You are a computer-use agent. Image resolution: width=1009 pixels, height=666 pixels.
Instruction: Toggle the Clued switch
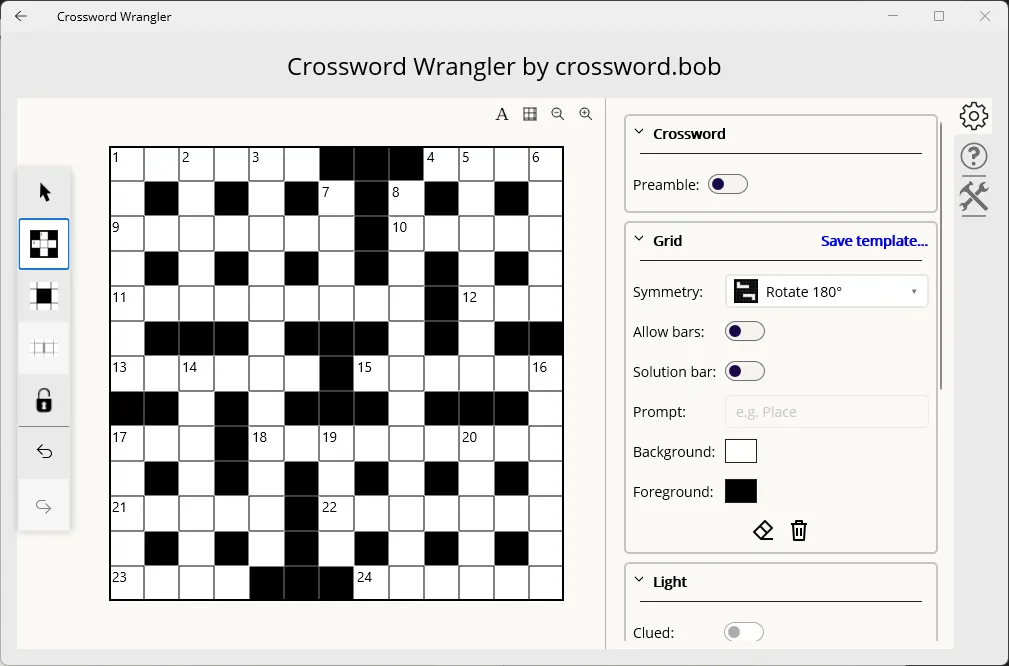[744, 632]
